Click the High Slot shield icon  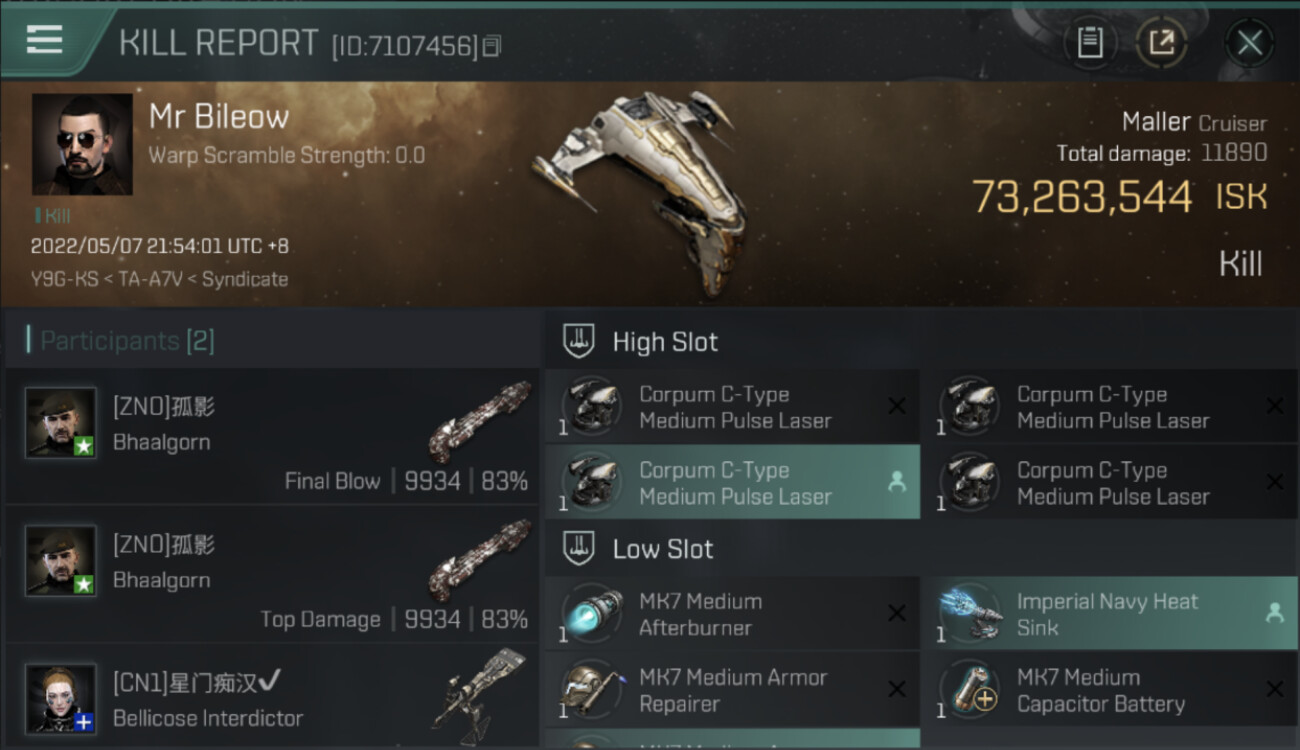579,341
